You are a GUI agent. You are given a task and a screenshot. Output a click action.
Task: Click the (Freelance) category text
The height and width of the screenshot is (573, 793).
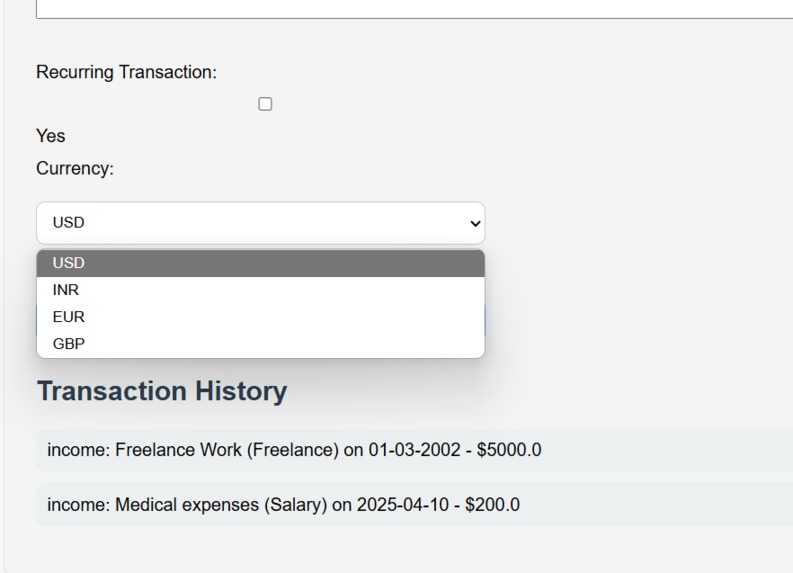point(293,450)
